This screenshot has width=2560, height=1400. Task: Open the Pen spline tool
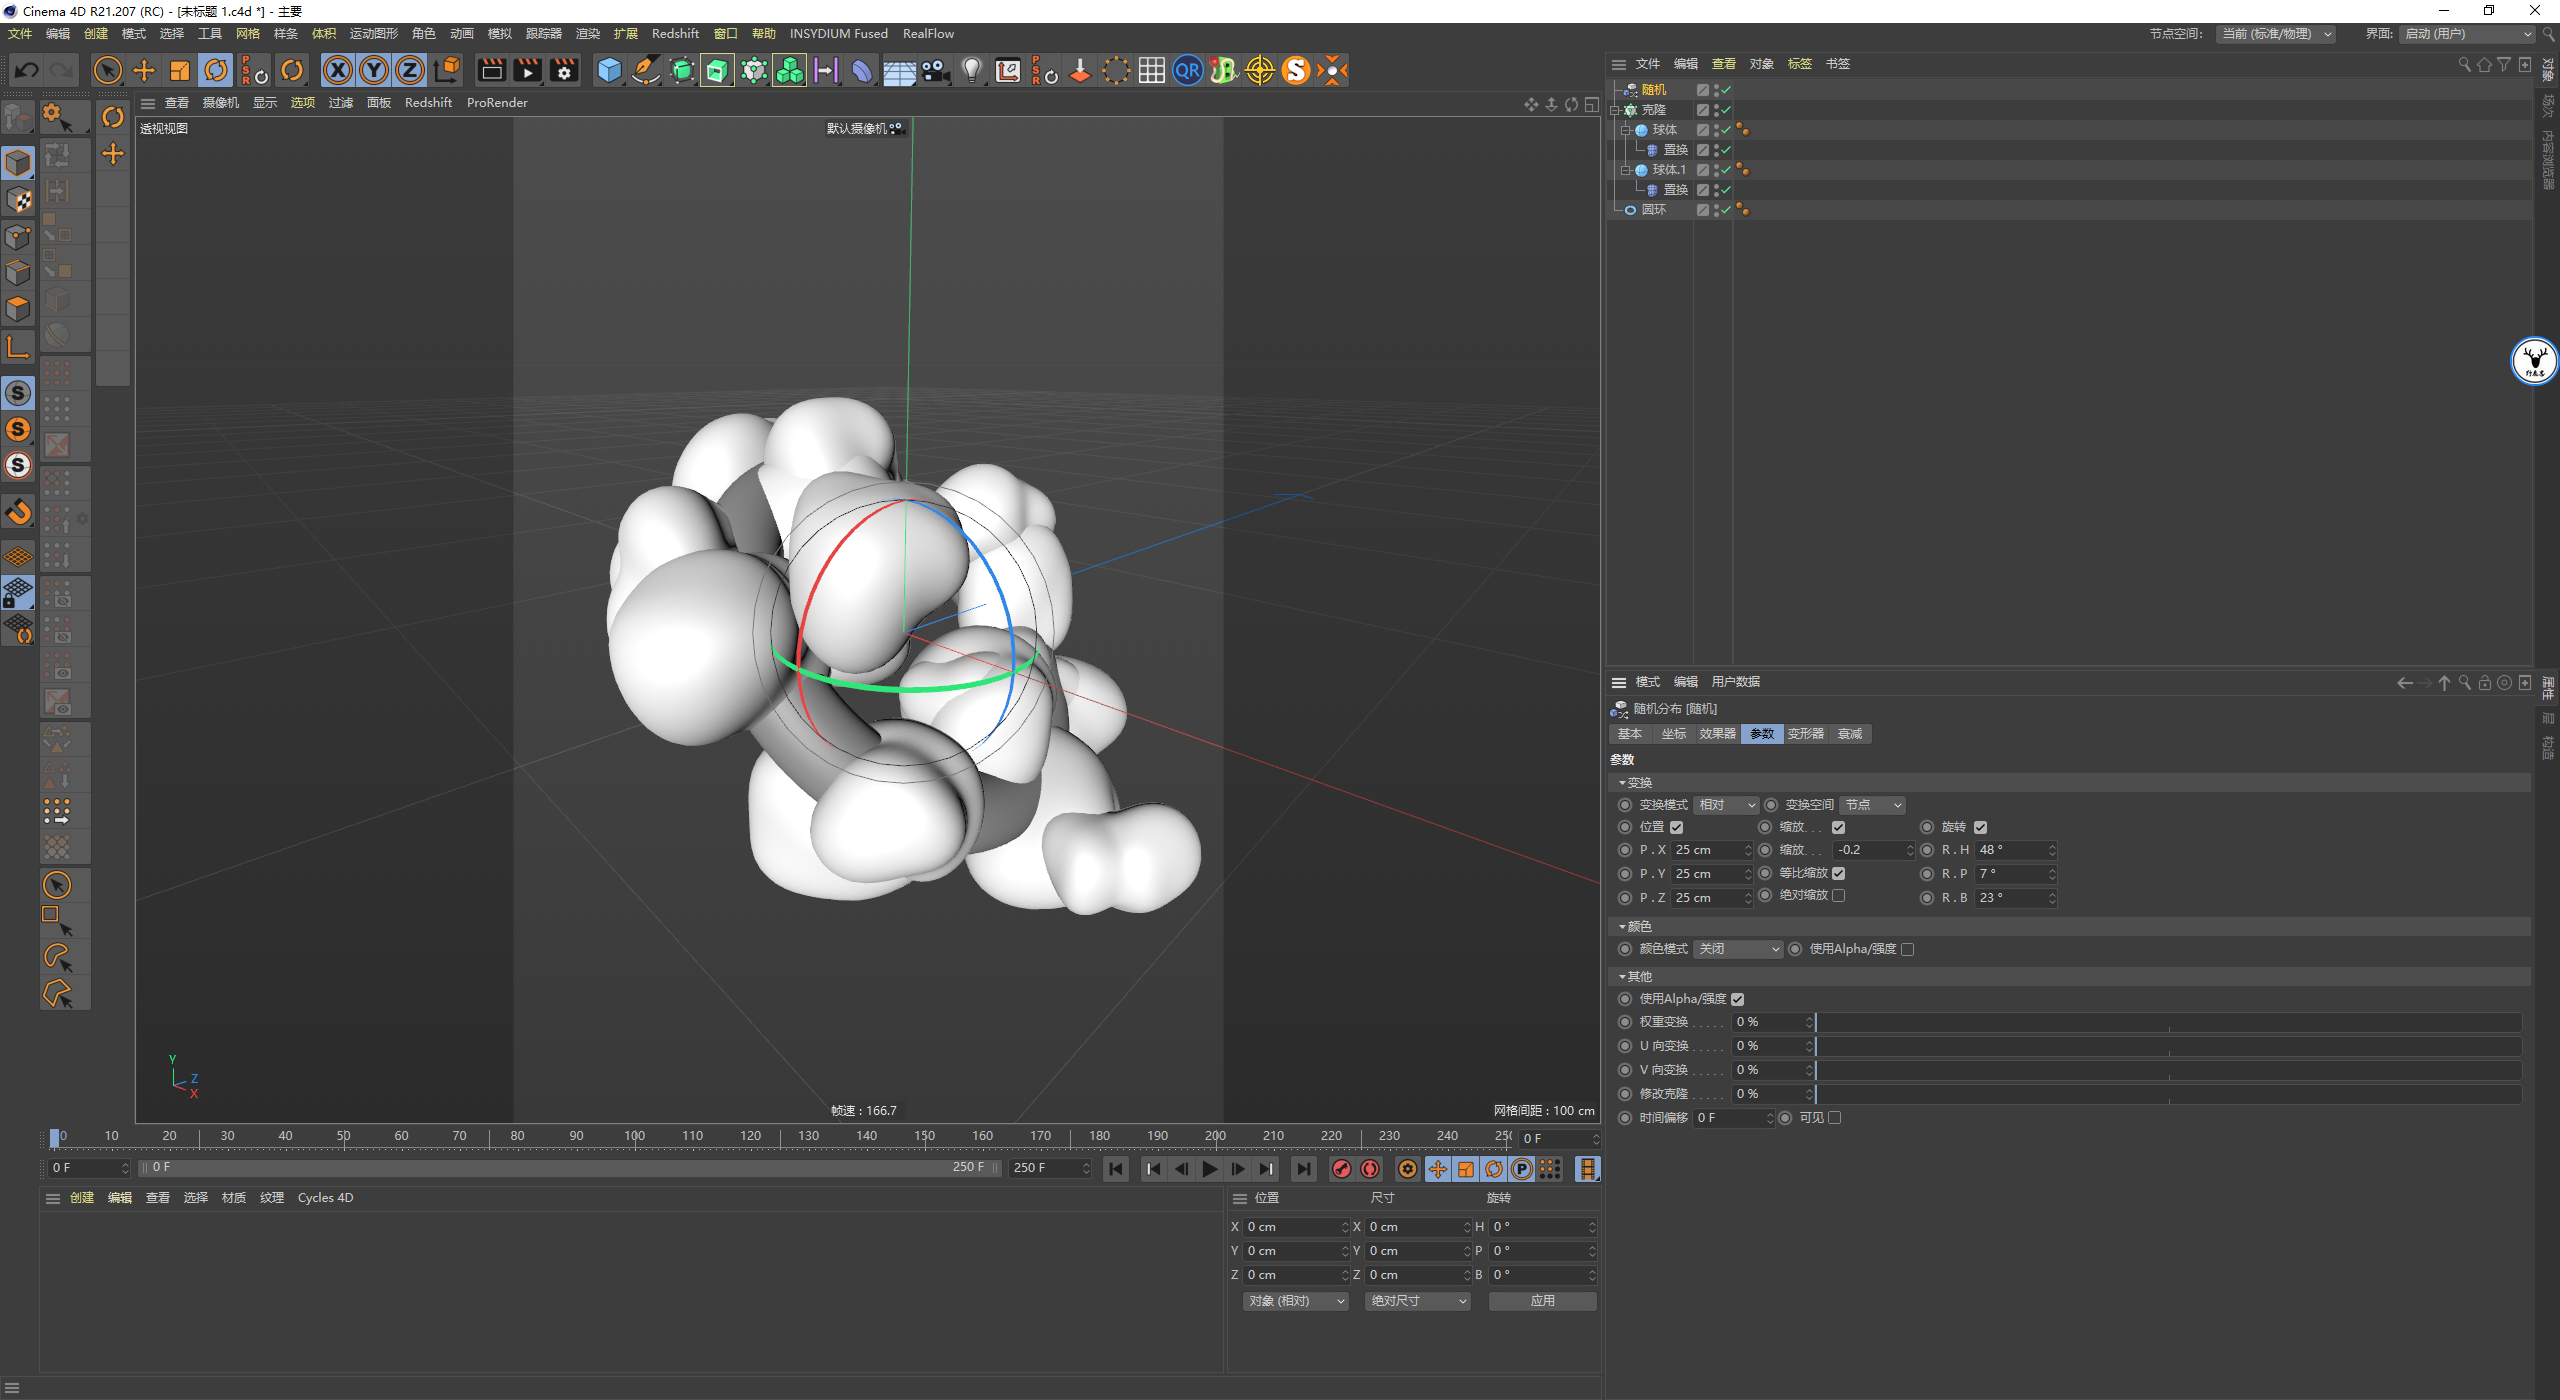point(646,70)
